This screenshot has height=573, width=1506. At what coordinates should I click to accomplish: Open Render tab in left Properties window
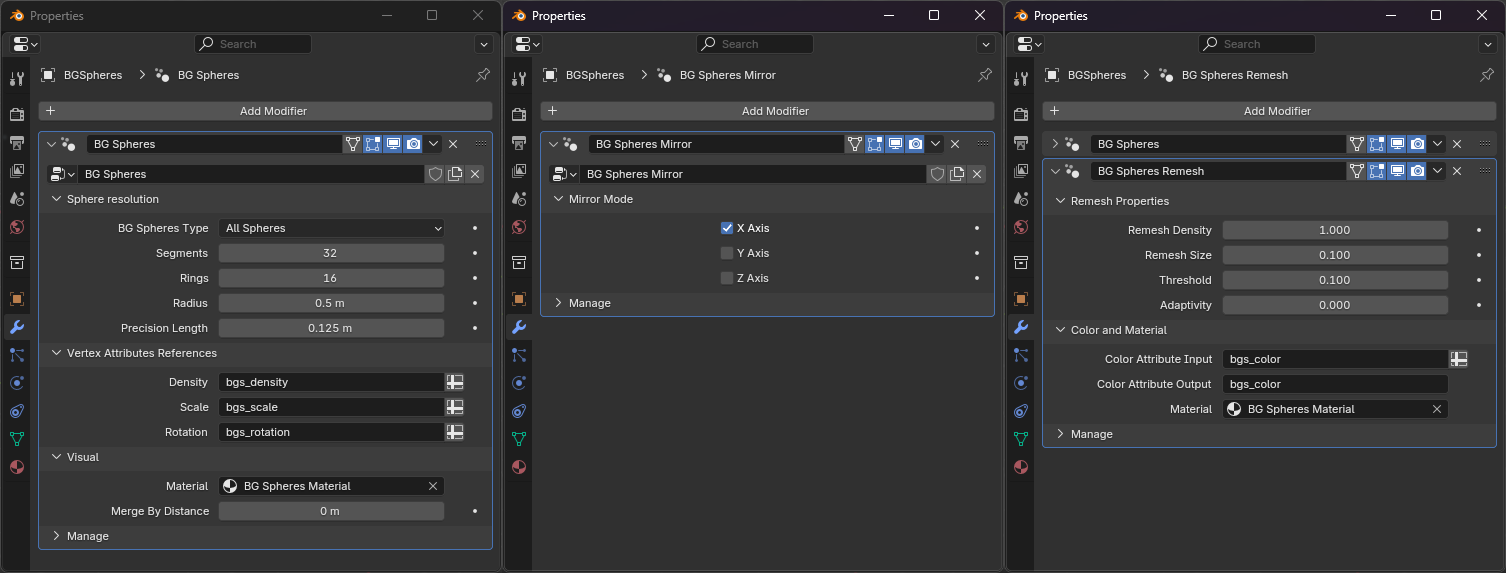pyautogui.click(x=16, y=114)
